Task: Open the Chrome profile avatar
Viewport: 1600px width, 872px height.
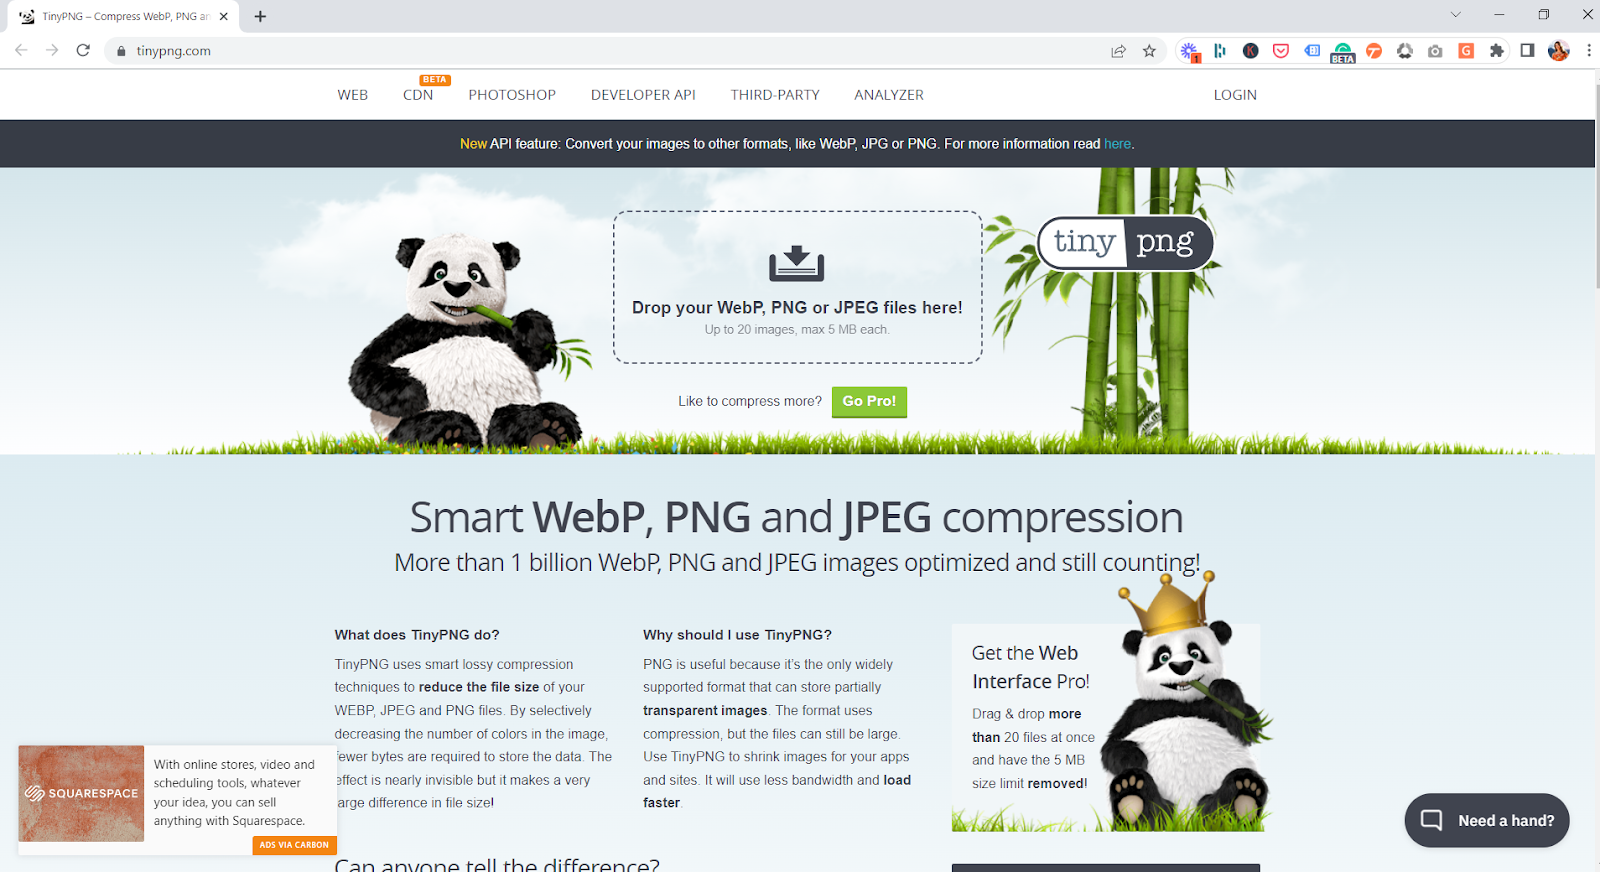Action: [1558, 51]
